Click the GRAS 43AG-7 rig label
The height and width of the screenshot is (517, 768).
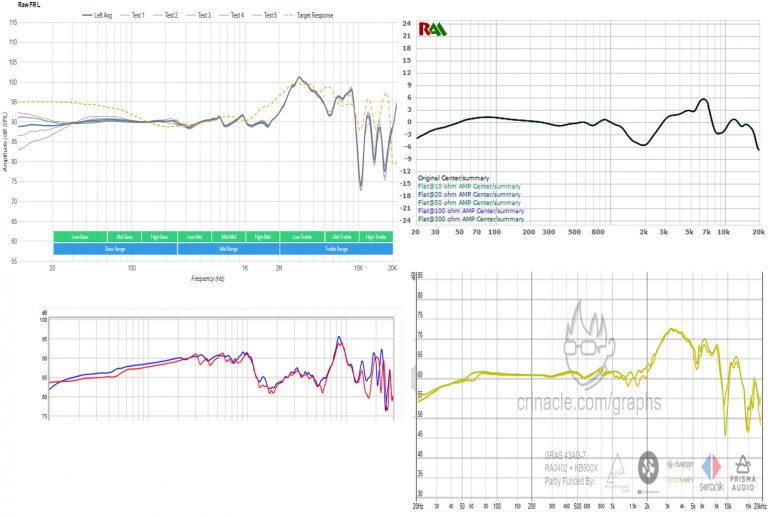565,455
